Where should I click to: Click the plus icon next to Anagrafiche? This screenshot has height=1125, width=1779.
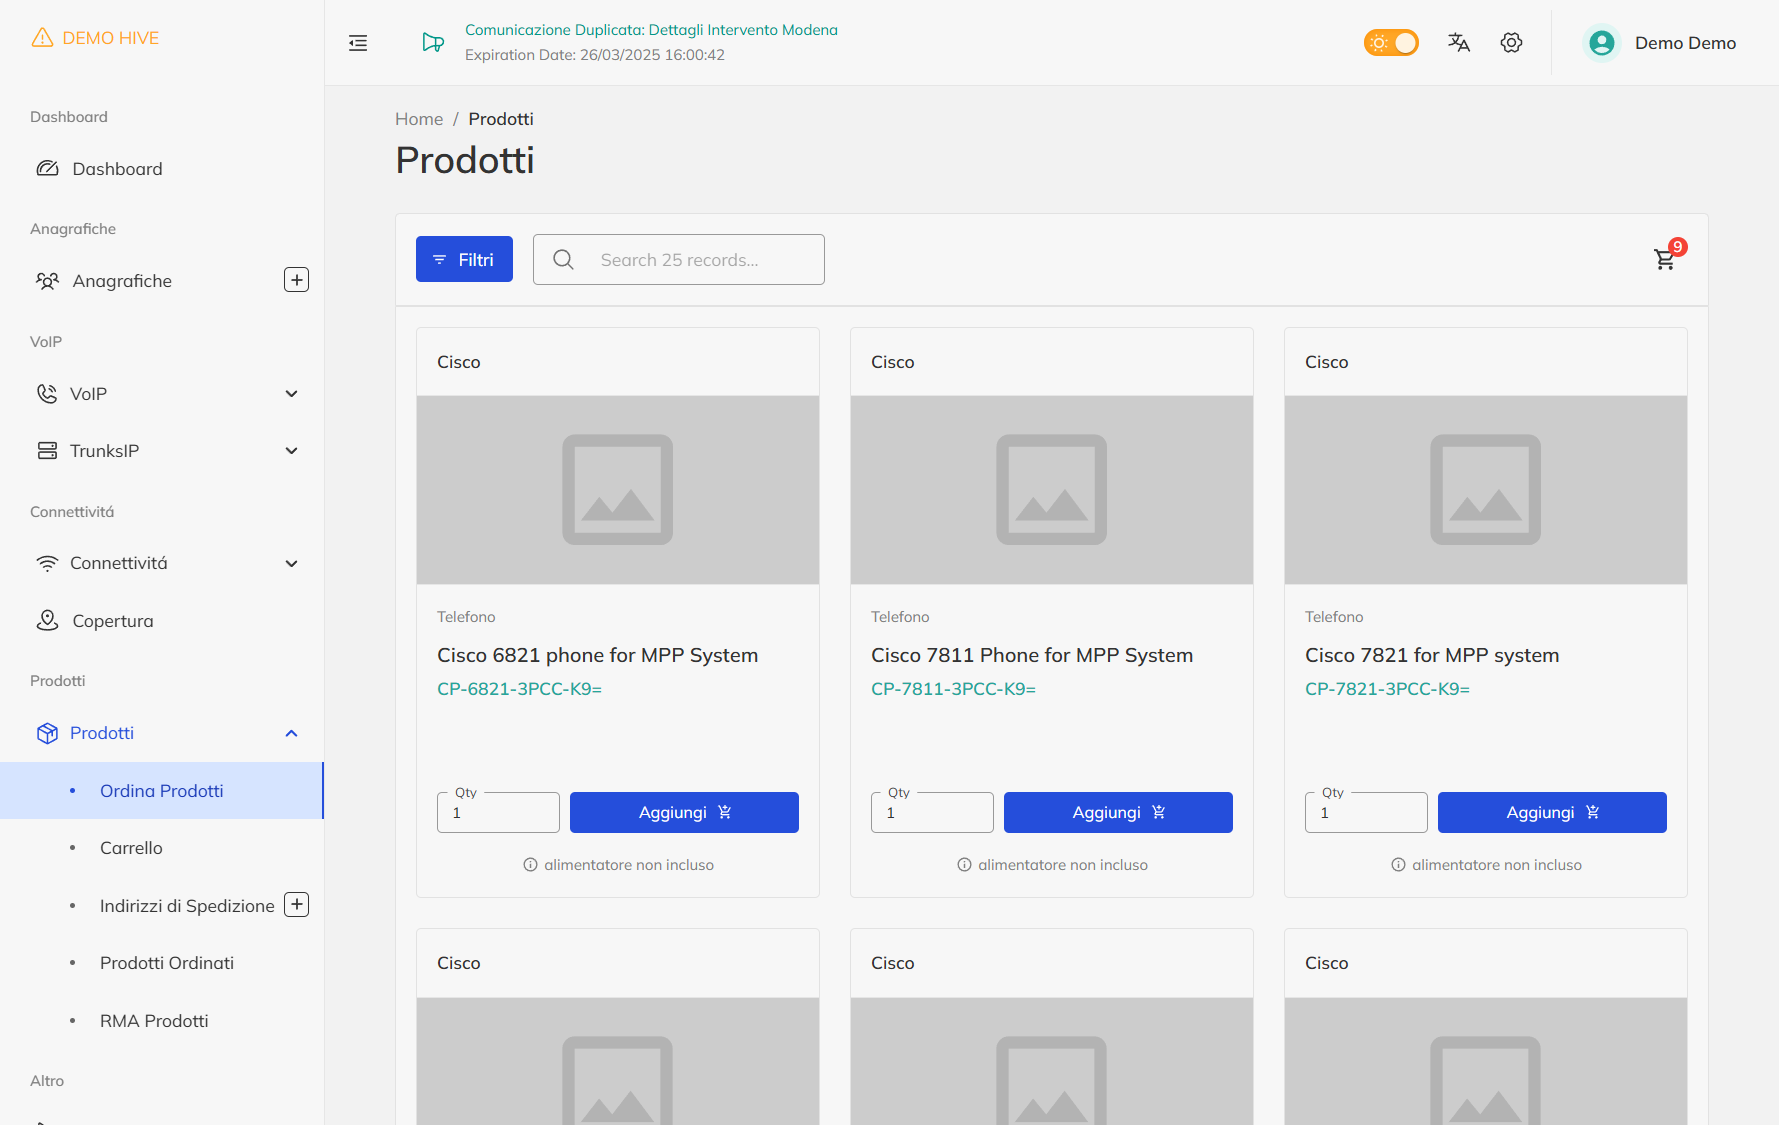(296, 280)
